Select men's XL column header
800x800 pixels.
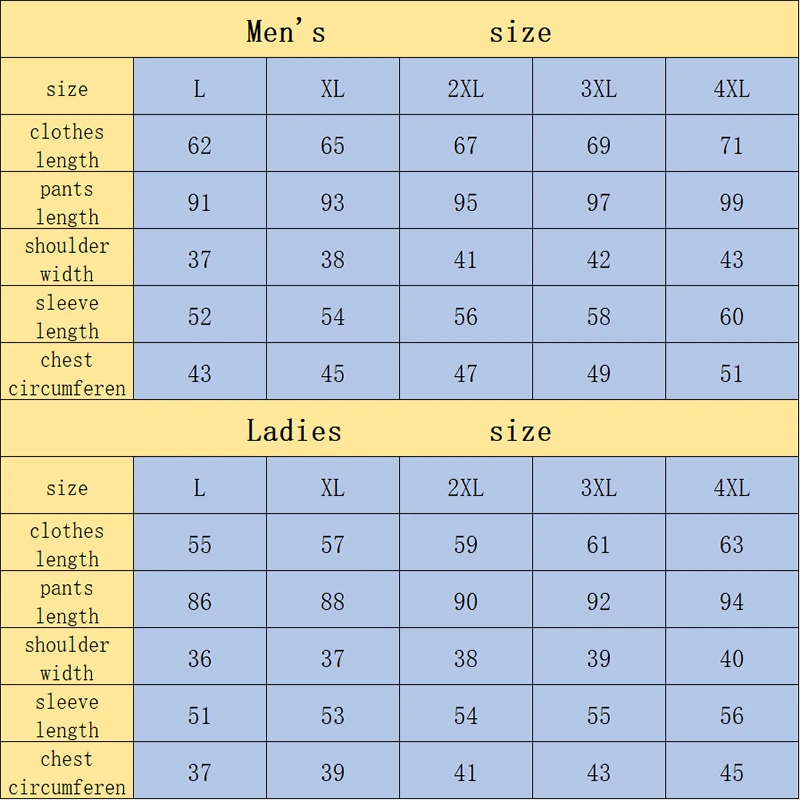click(x=333, y=89)
